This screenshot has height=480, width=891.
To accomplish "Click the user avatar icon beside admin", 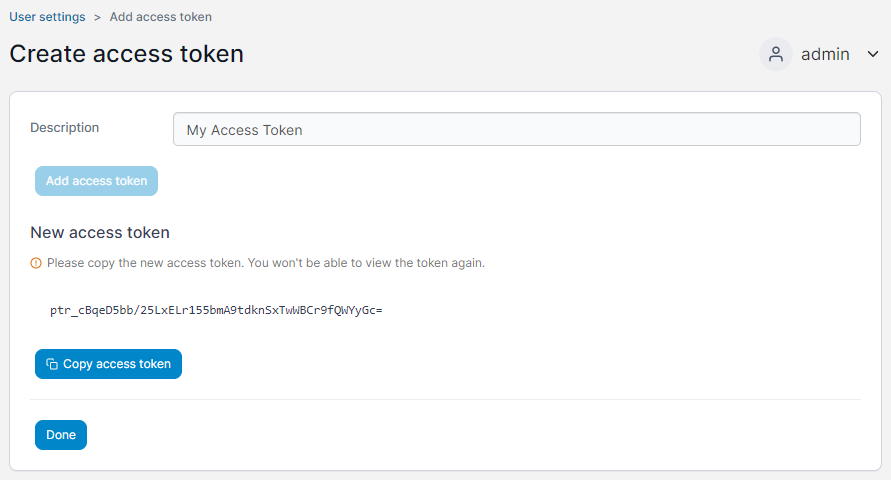I will click(x=776, y=55).
